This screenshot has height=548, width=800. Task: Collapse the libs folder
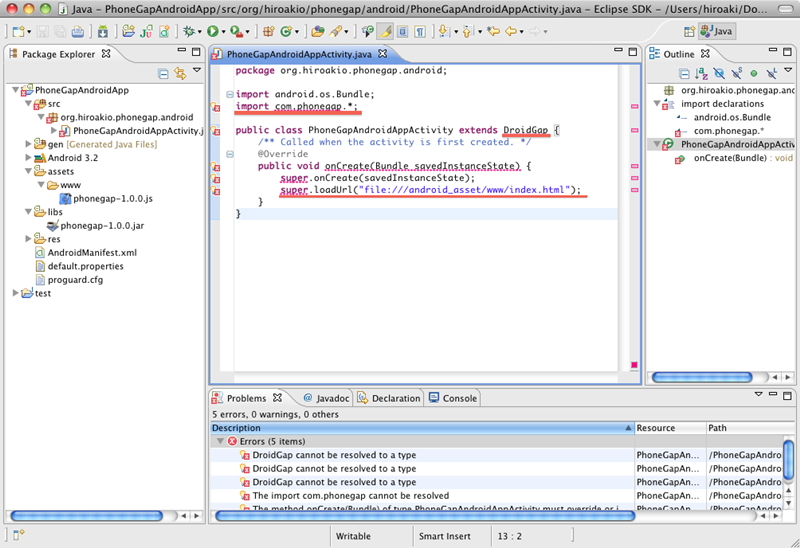tap(29, 212)
